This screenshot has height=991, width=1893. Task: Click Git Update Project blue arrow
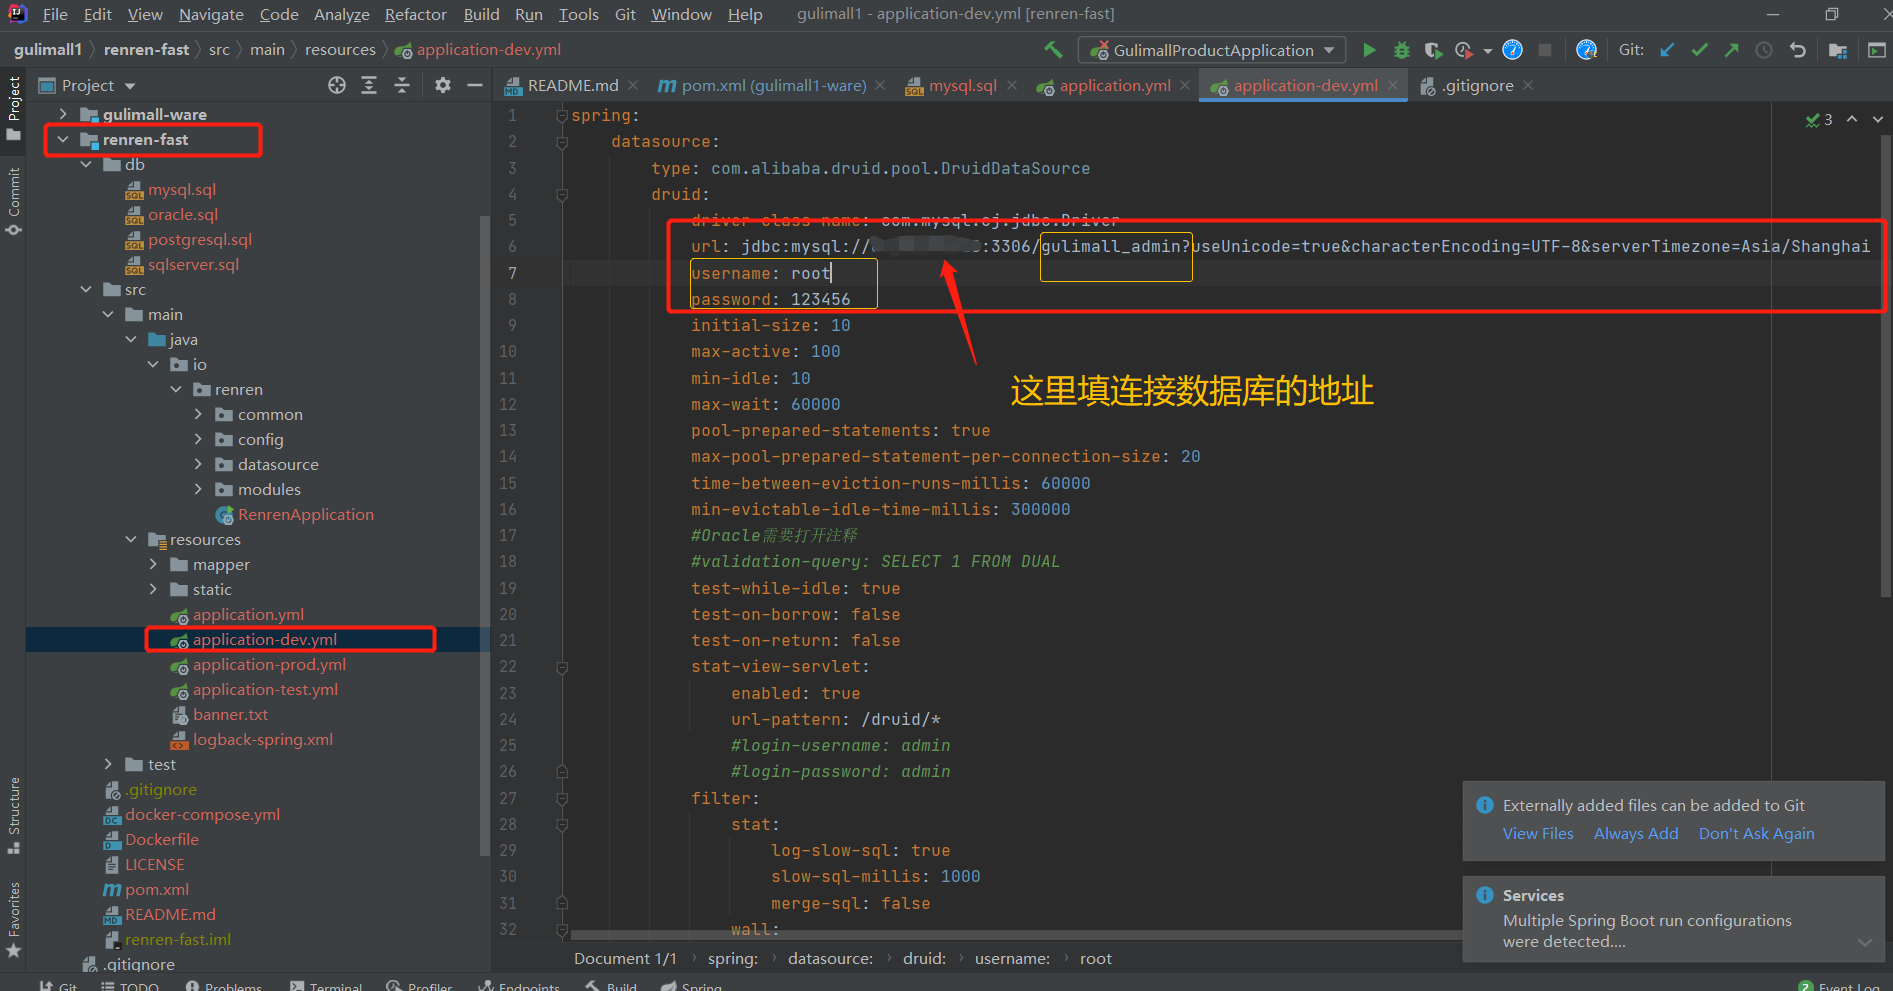pyautogui.click(x=1667, y=50)
